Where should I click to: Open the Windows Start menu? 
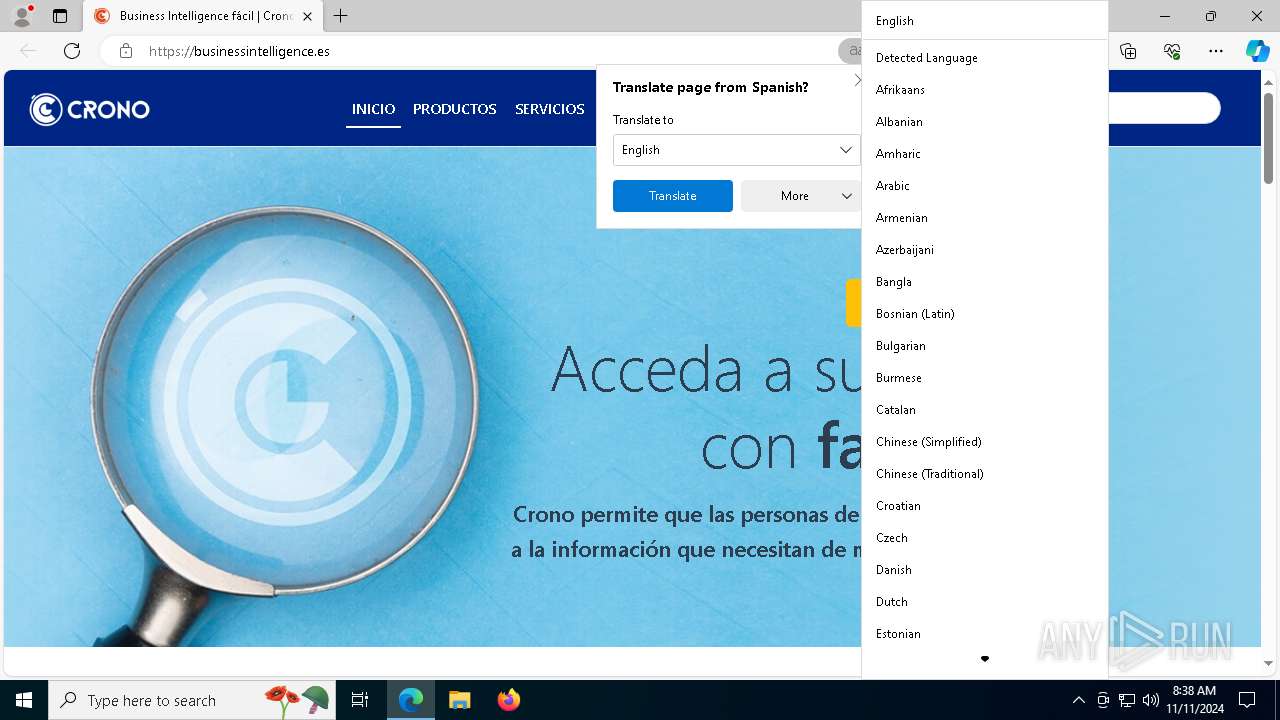[x=24, y=700]
